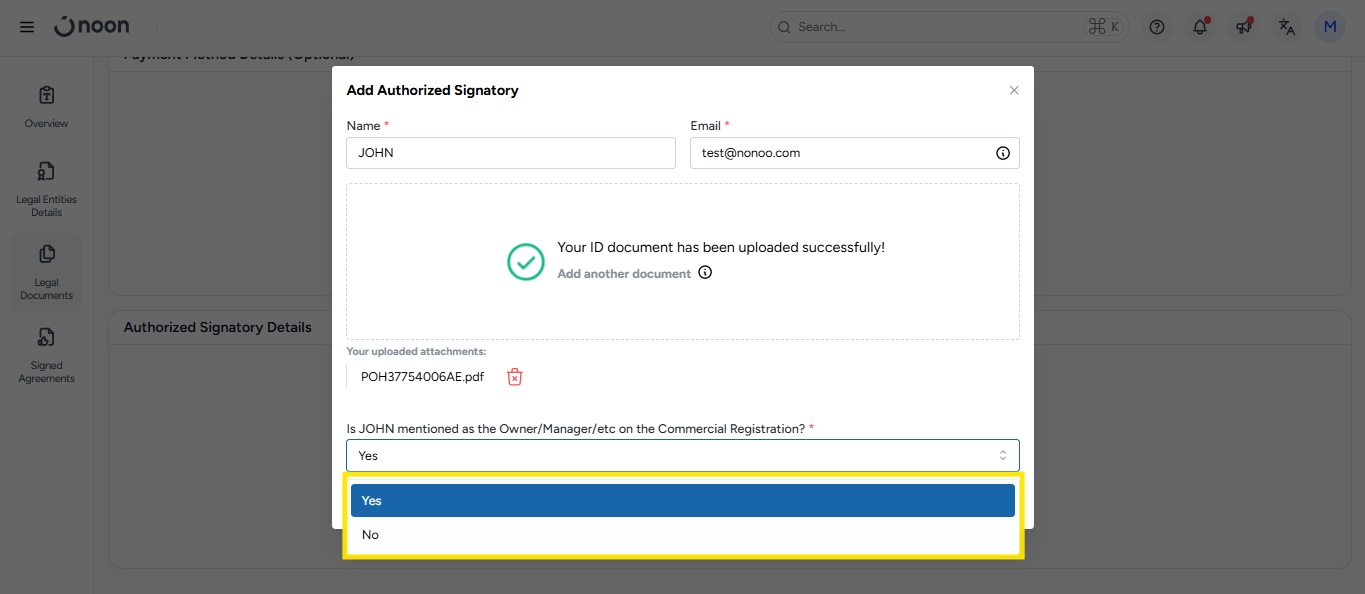The width and height of the screenshot is (1365, 594).
Task: Click Add another document link
Action: 624,274
